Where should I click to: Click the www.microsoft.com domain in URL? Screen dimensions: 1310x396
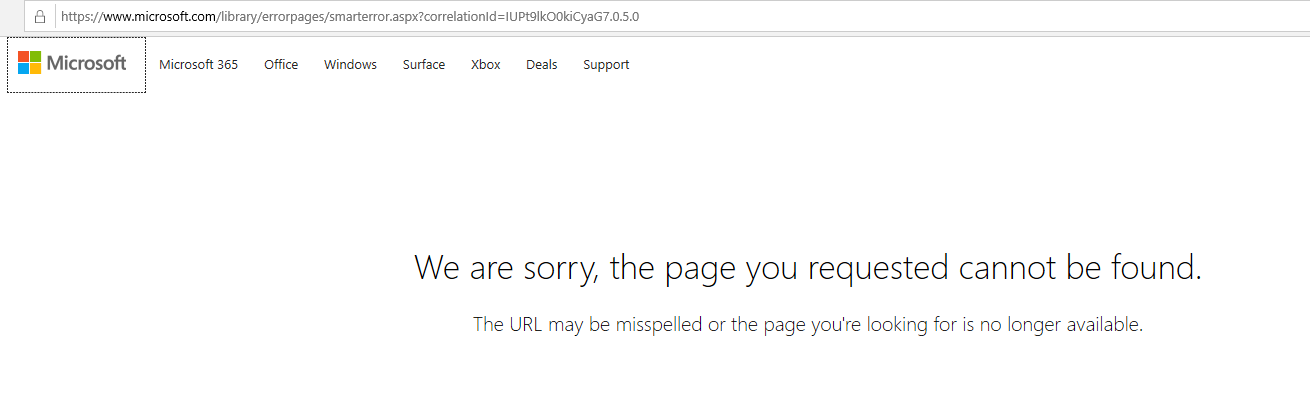160,17
